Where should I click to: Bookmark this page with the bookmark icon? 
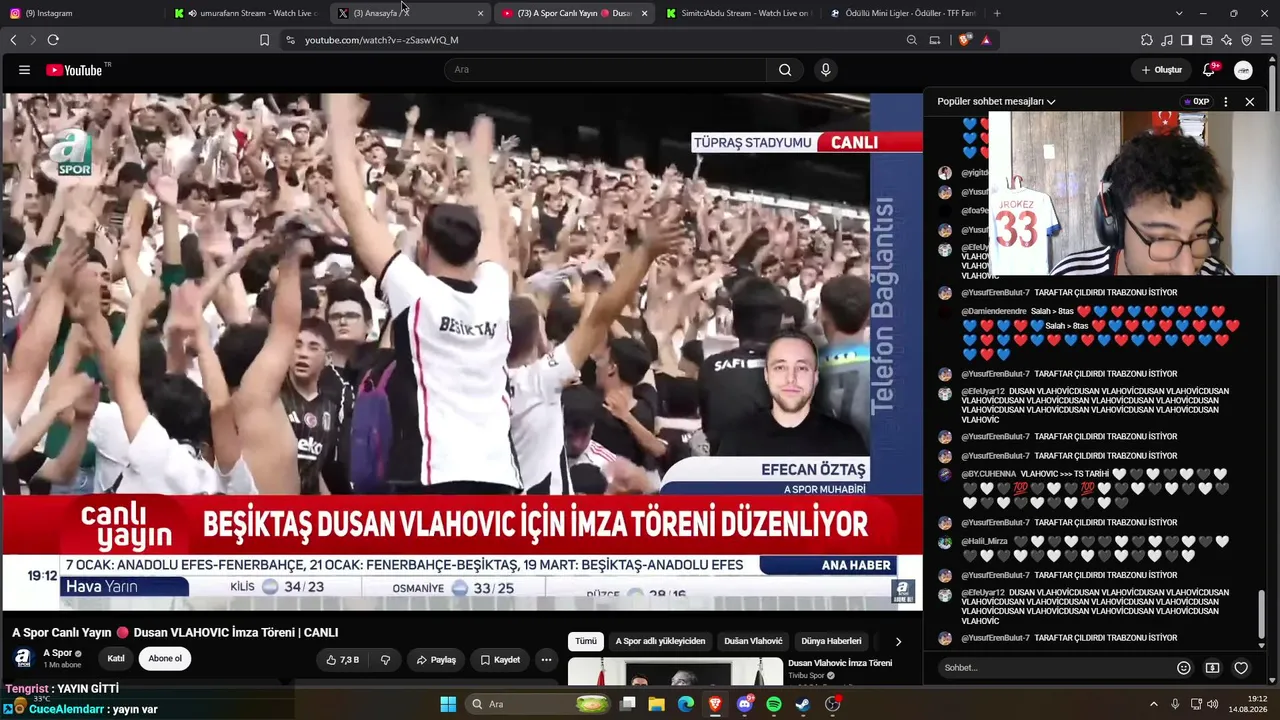pos(264,40)
